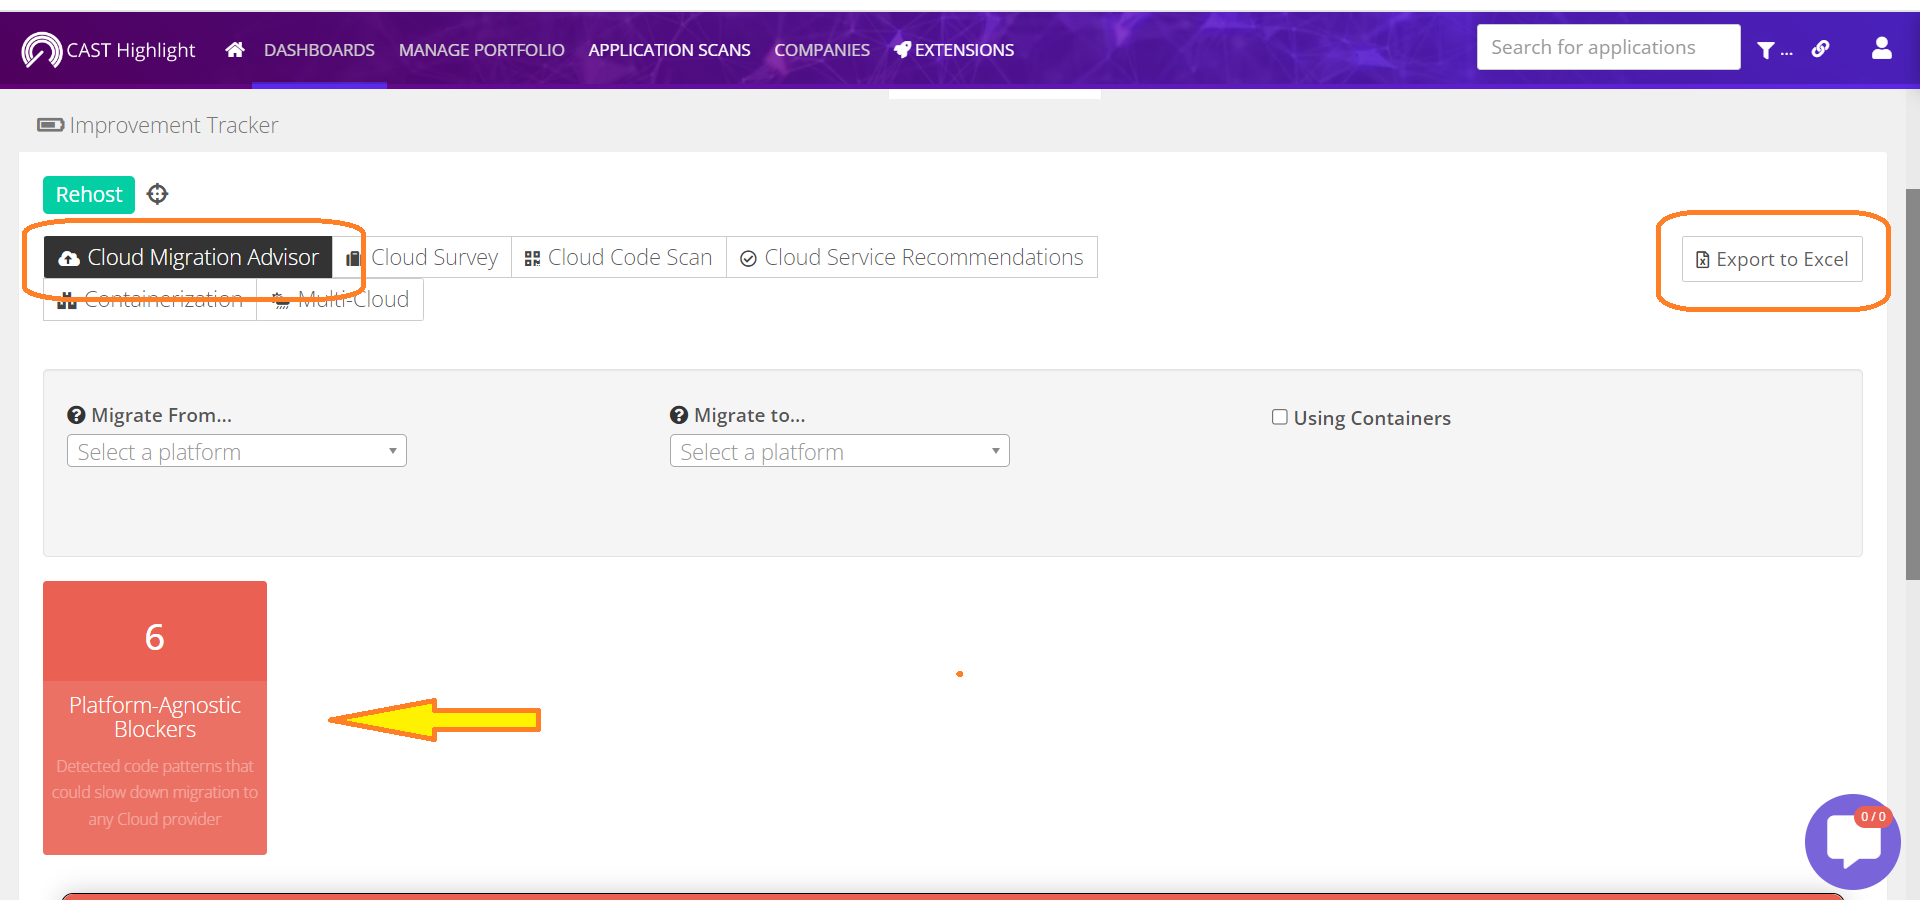1920x900 pixels.
Task: Focus the Search for applications field
Action: pos(1608,47)
